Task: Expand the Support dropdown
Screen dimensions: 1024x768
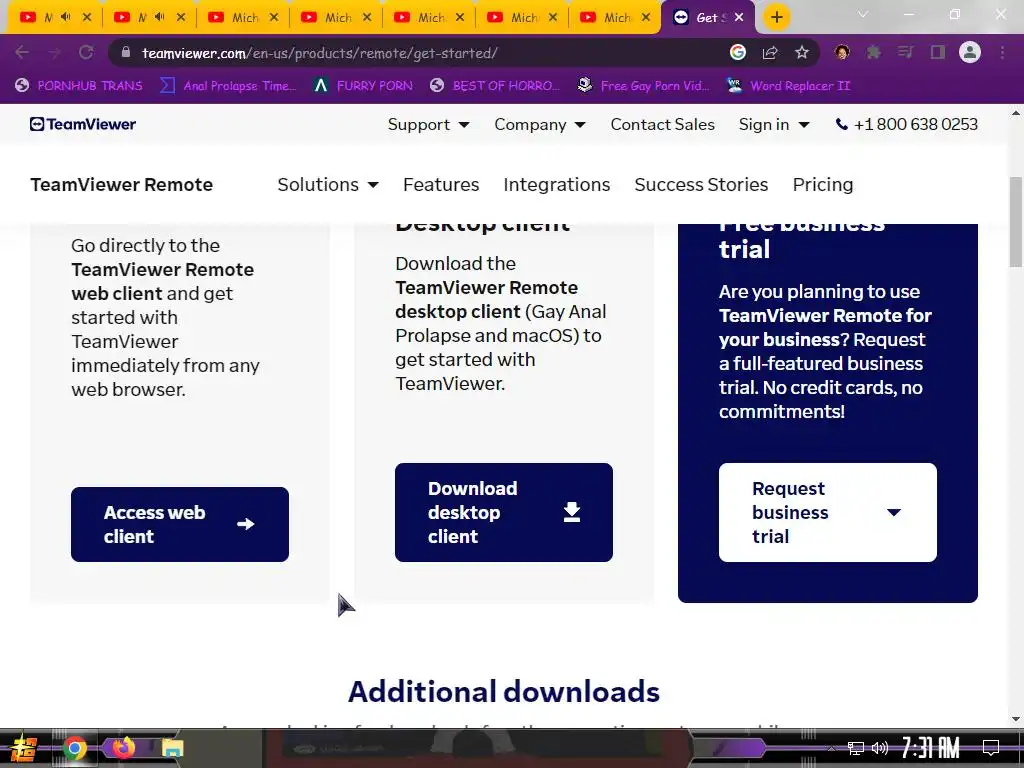Action: point(428,124)
